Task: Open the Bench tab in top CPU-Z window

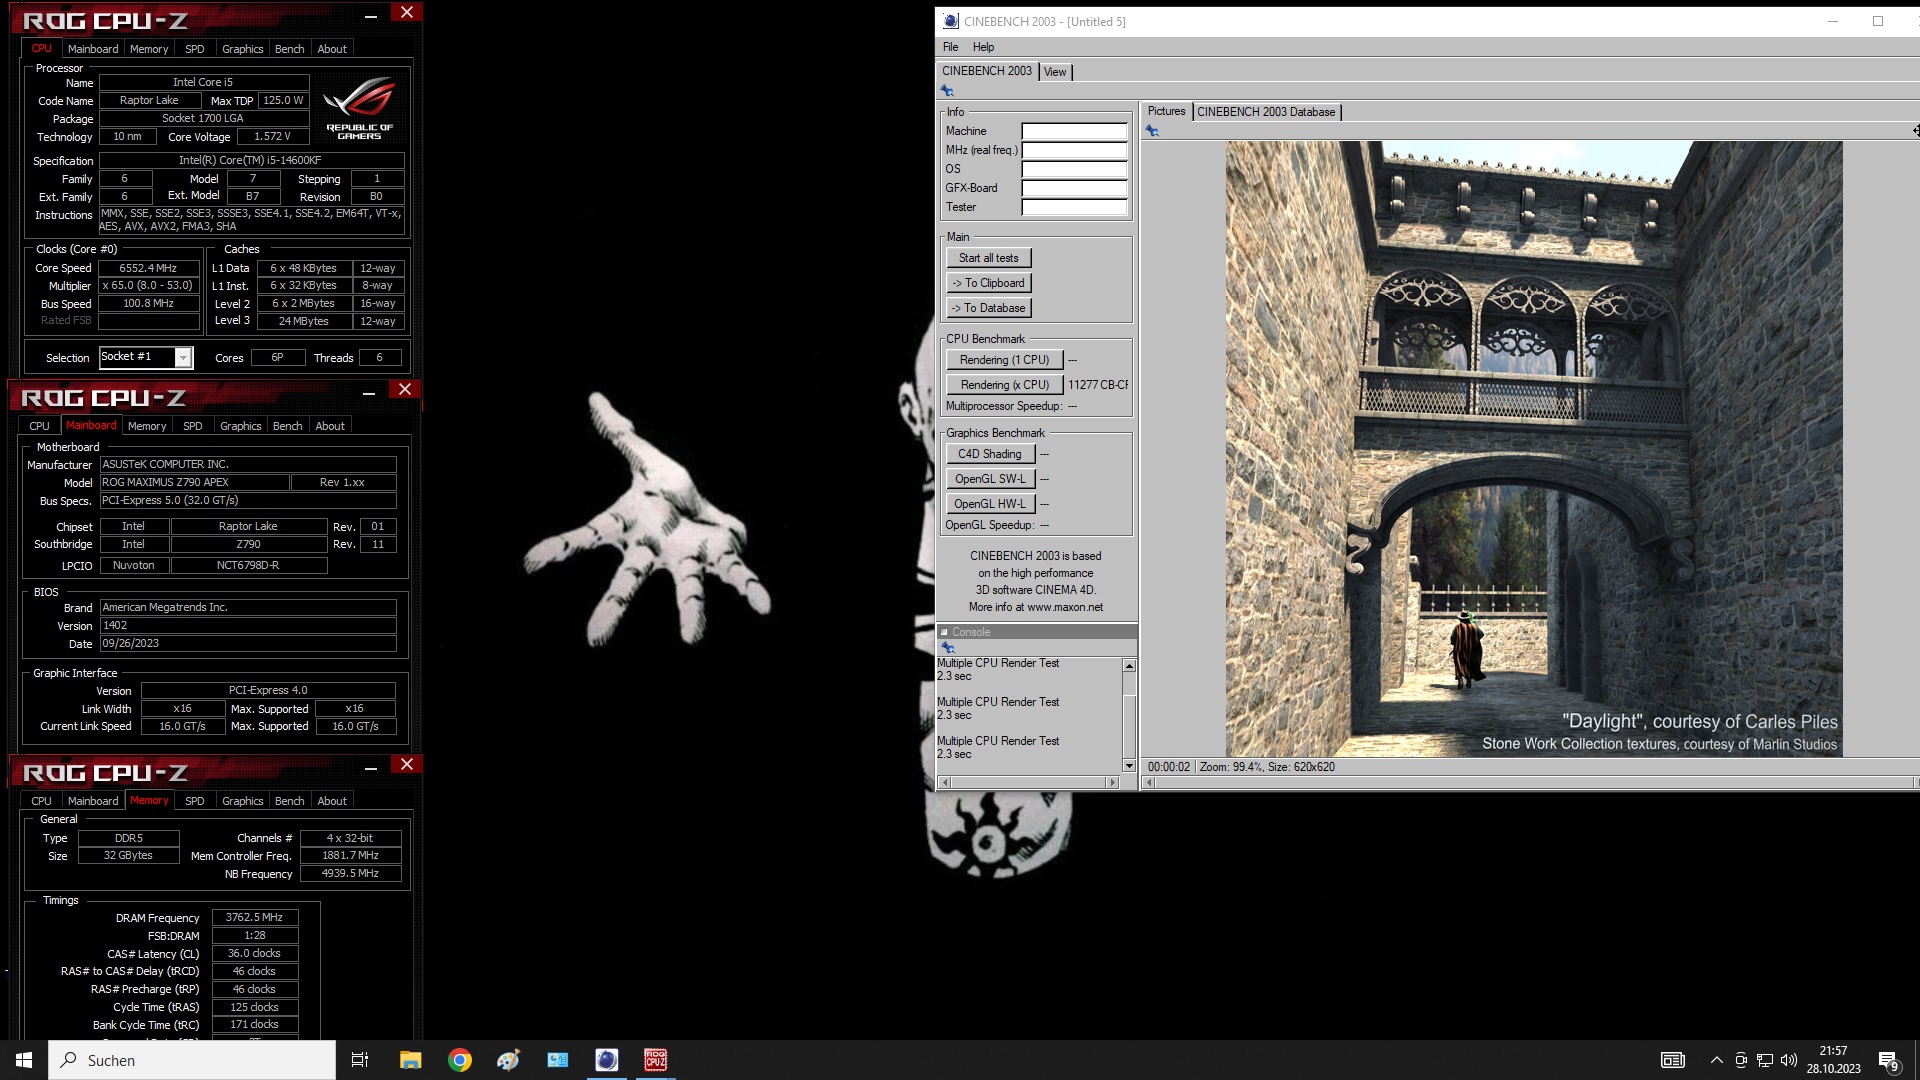Action: 289,49
